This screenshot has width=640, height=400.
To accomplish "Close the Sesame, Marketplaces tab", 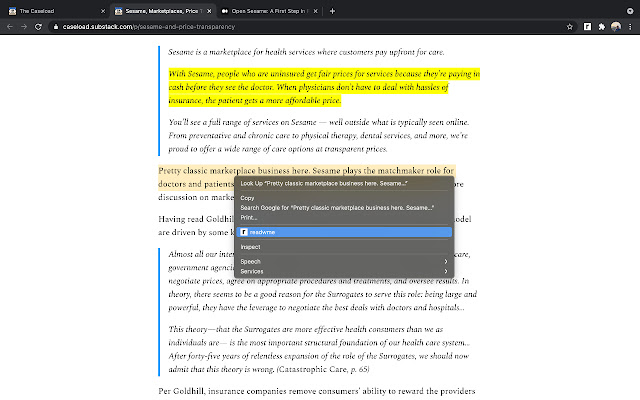I will [x=209, y=11].
